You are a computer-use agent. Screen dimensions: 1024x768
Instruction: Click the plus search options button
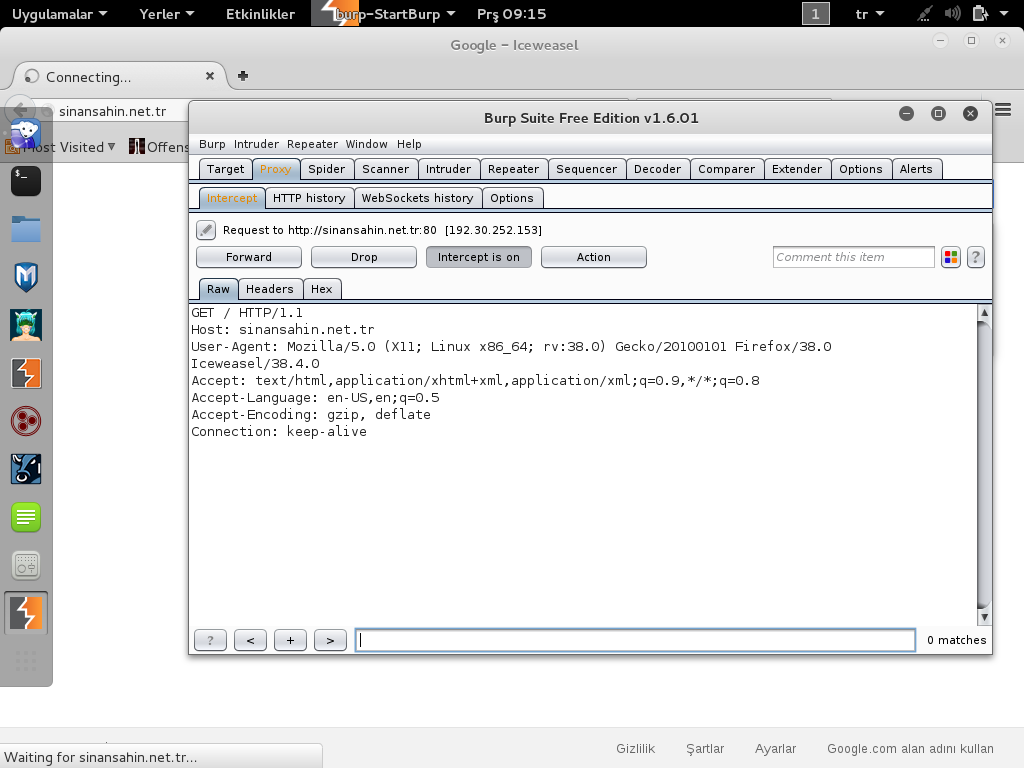pyautogui.click(x=291, y=641)
